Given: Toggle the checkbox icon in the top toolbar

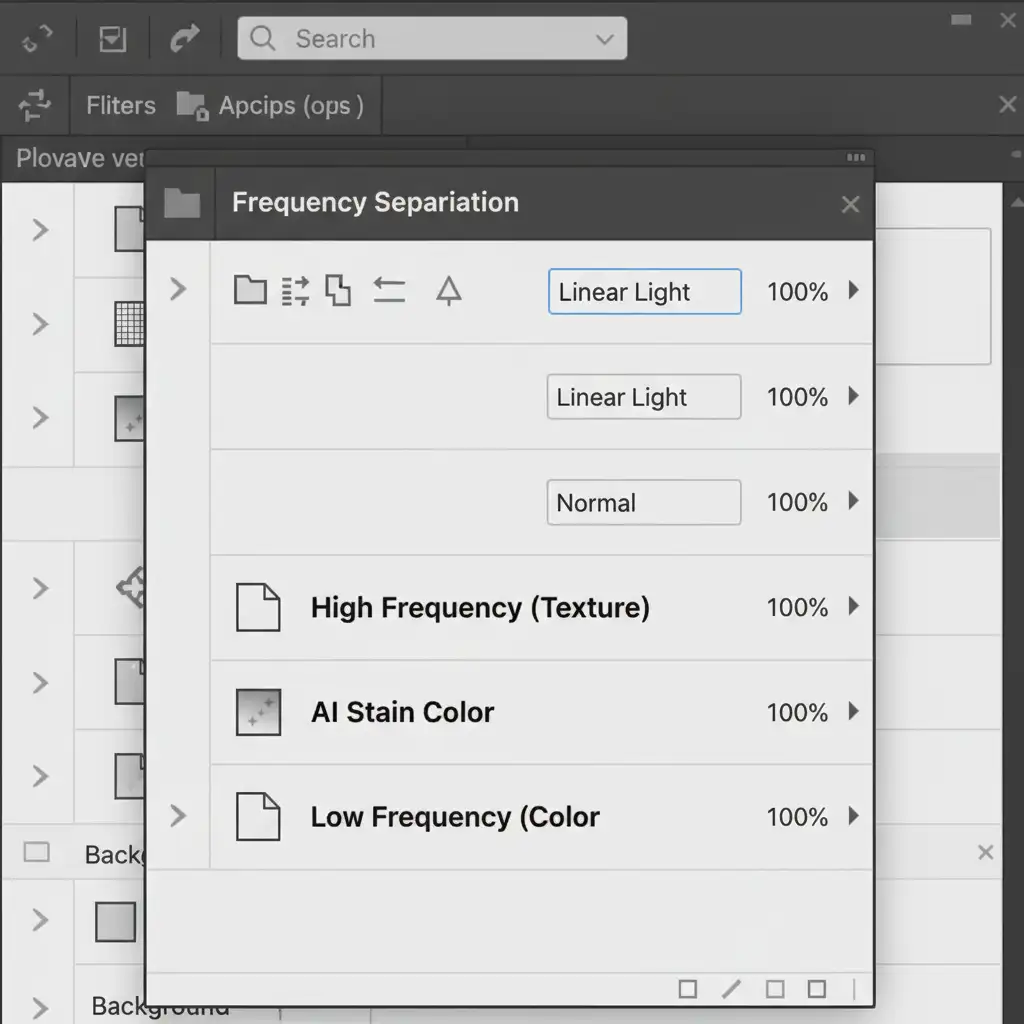Looking at the screenshot, I should [113, 39].
